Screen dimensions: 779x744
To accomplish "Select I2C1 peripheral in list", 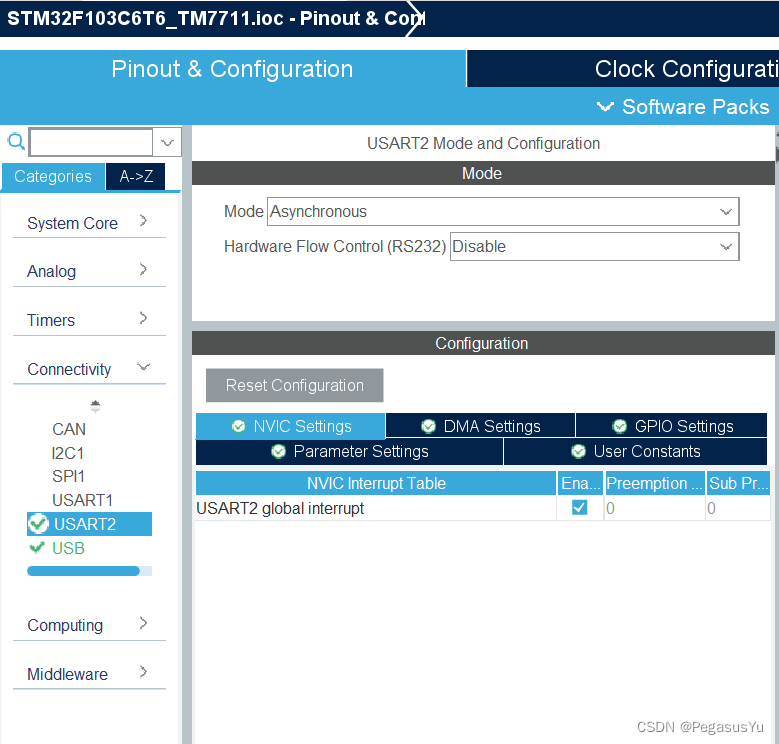I will (68, 453).
